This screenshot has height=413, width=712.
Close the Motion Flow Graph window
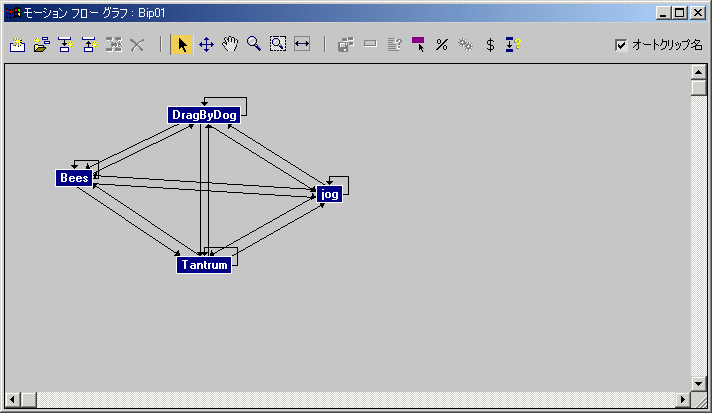(697, 13)
